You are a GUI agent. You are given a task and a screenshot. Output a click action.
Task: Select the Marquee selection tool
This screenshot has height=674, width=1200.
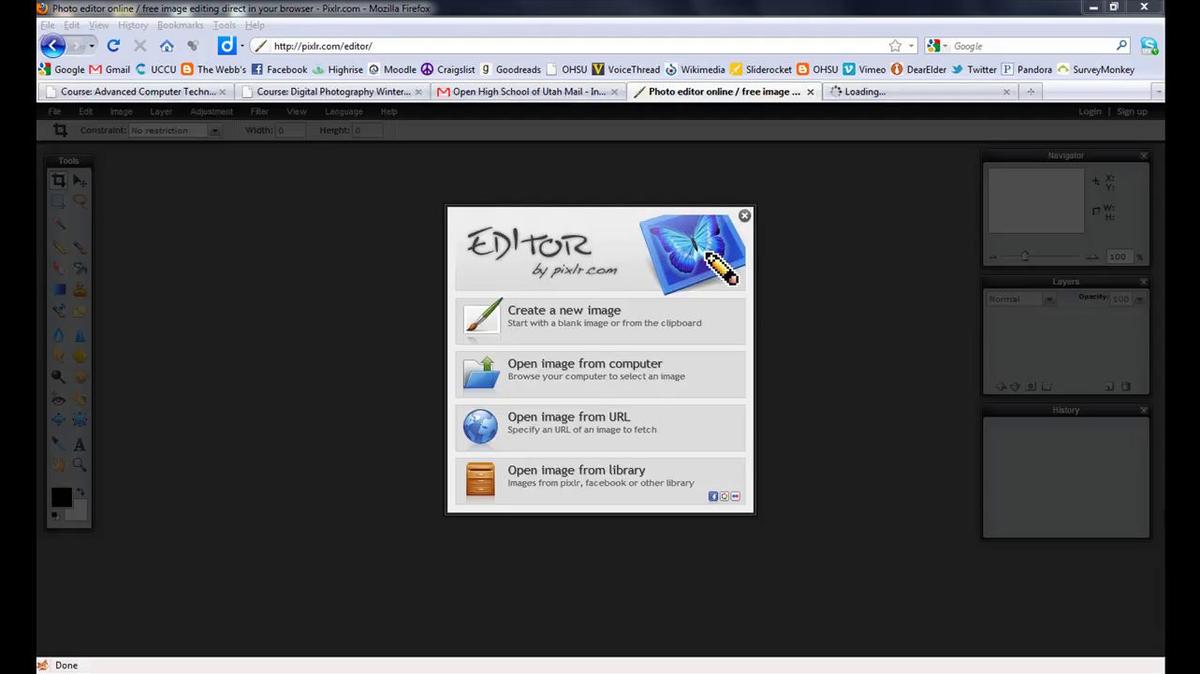click(59, 201)
